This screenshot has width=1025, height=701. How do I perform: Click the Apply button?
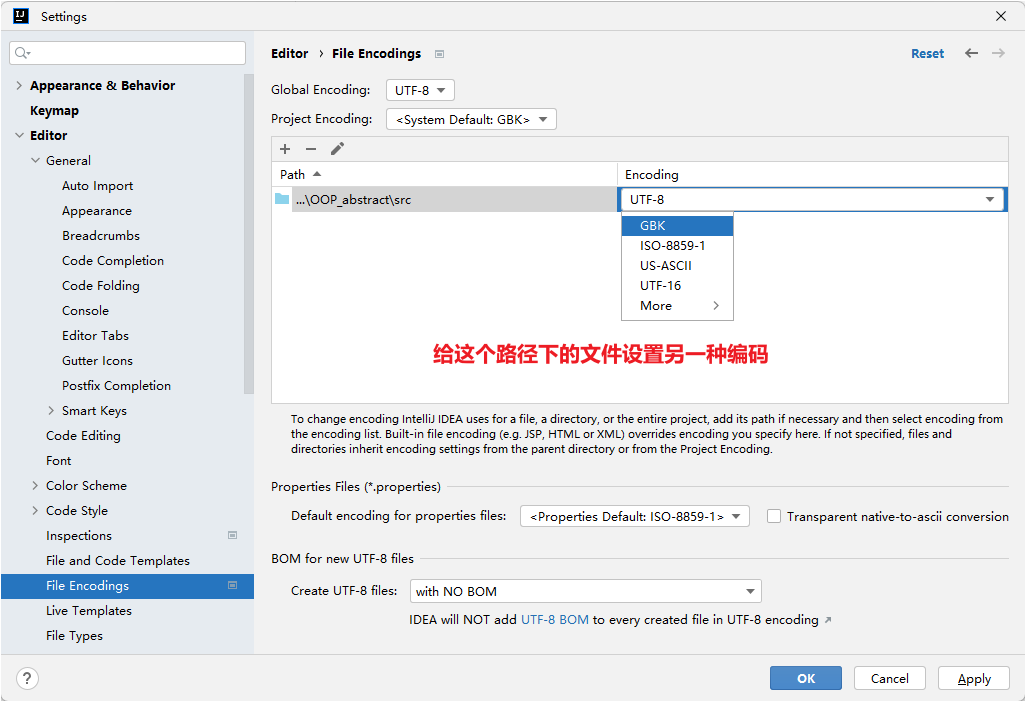pyautogui.click(x=974, y=678)
